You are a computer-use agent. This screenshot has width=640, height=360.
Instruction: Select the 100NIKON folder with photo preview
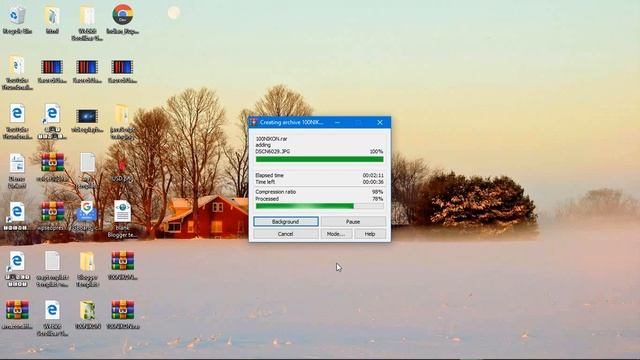87,314
